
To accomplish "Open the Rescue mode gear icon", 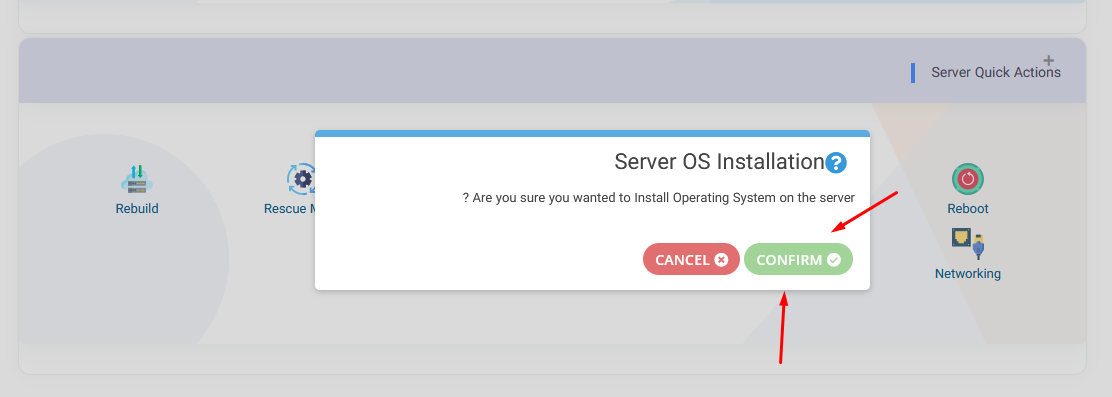I will (301, 179).
